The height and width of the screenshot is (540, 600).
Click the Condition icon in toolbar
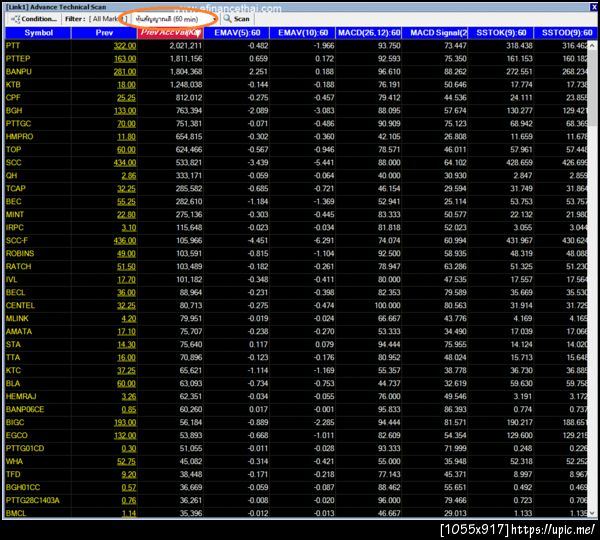[x=15, y=19]
